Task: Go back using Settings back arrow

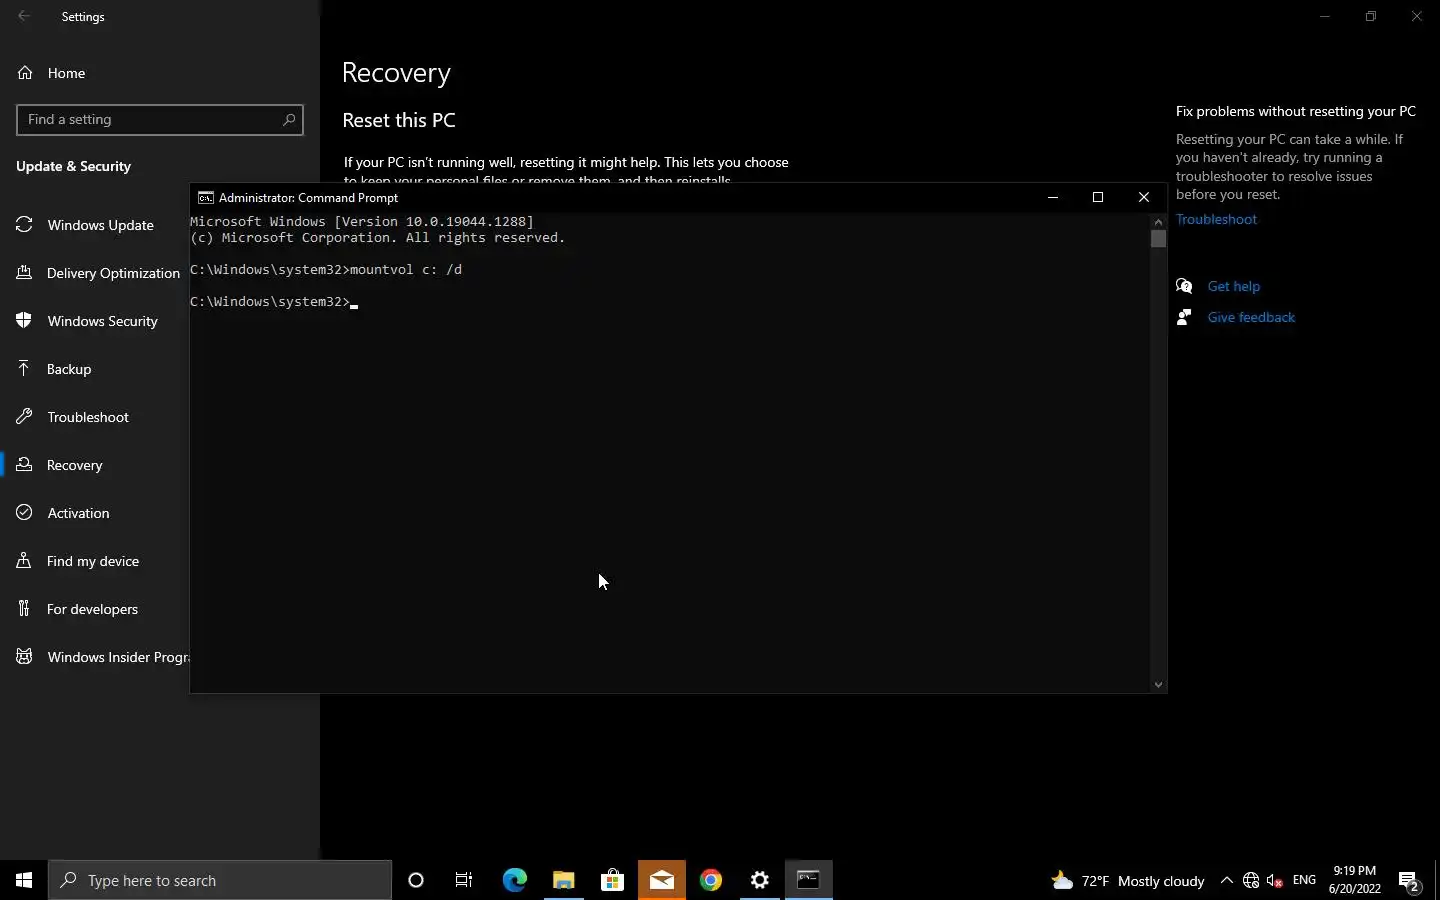Action: [x=24, y=16]
